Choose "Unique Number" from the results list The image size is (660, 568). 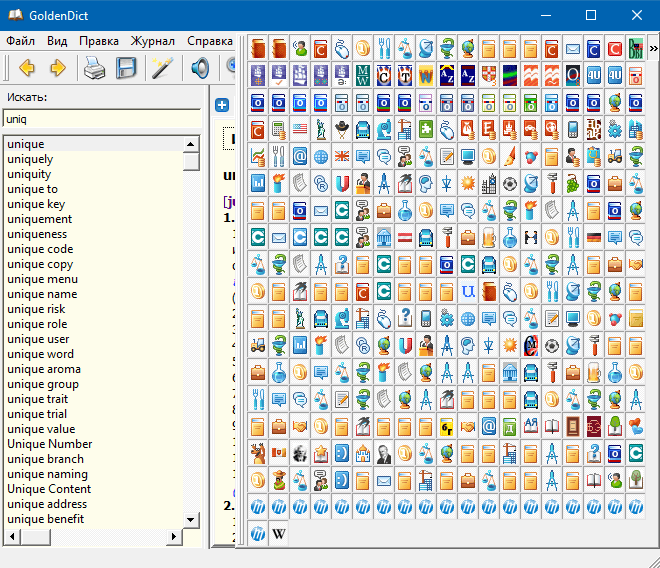[49, 444]
